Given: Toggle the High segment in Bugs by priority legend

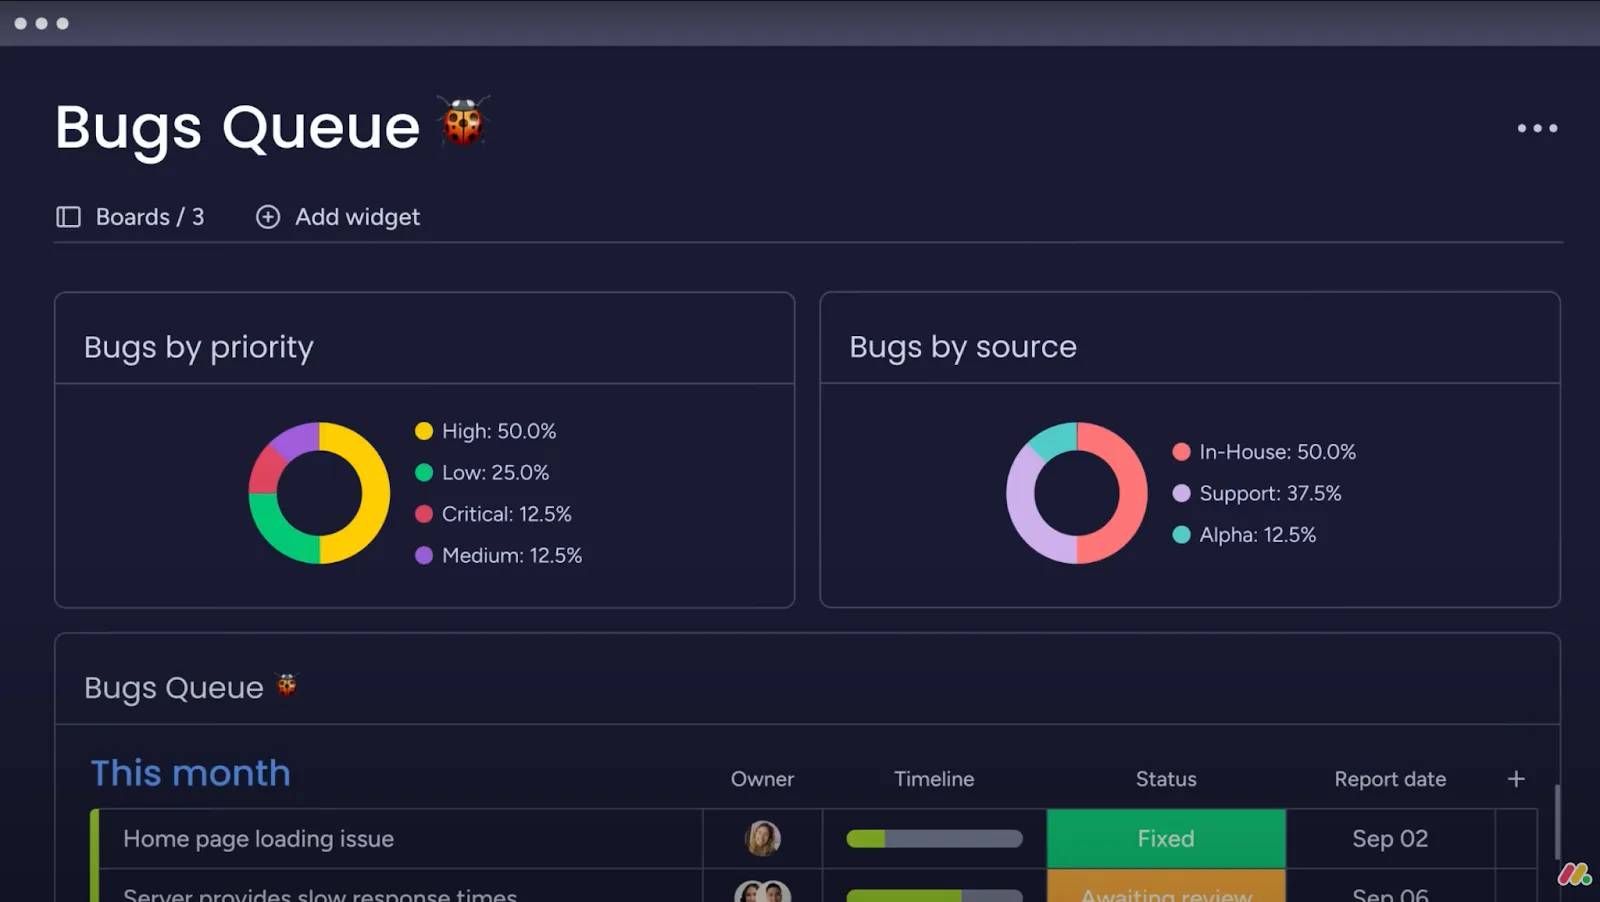Looking at the screenshot, I should (488, 431).
